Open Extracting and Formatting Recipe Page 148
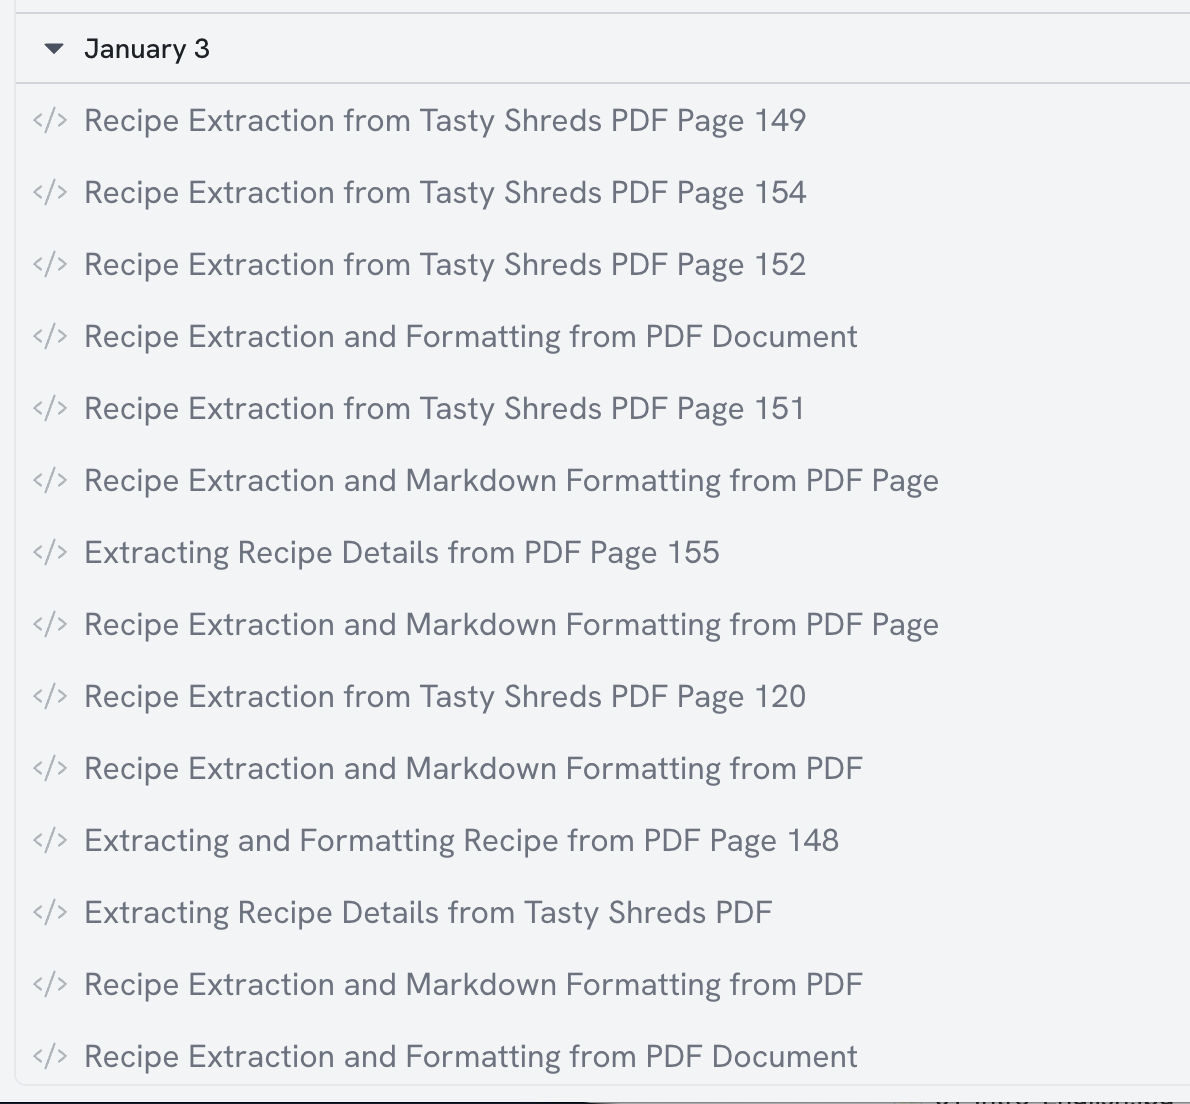This screenshot has width=1190, height=1104. [461, 841]
